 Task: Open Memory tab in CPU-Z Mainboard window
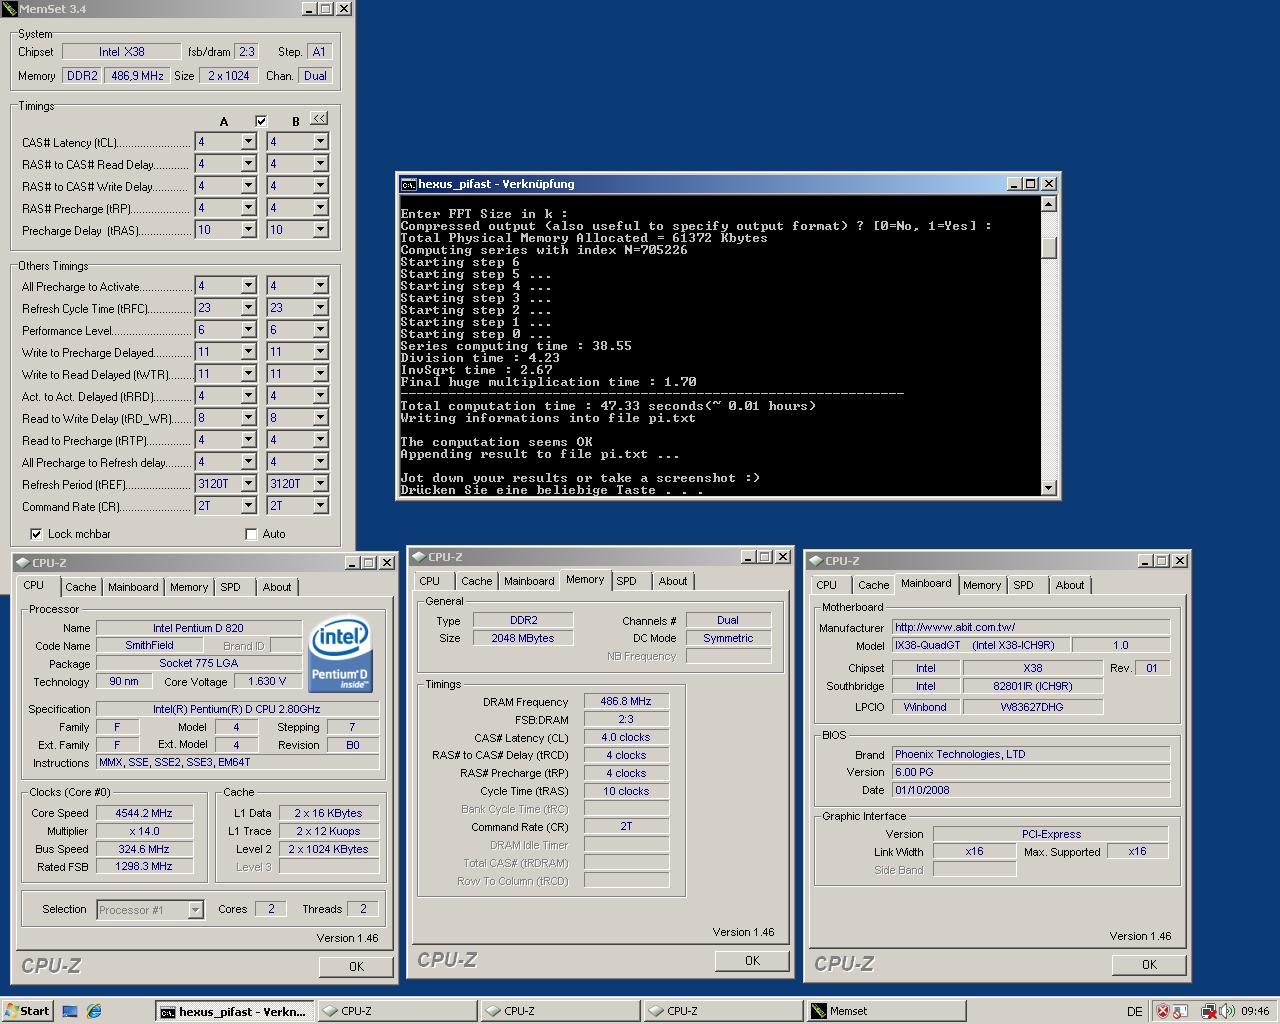click(x=982, y=585)
